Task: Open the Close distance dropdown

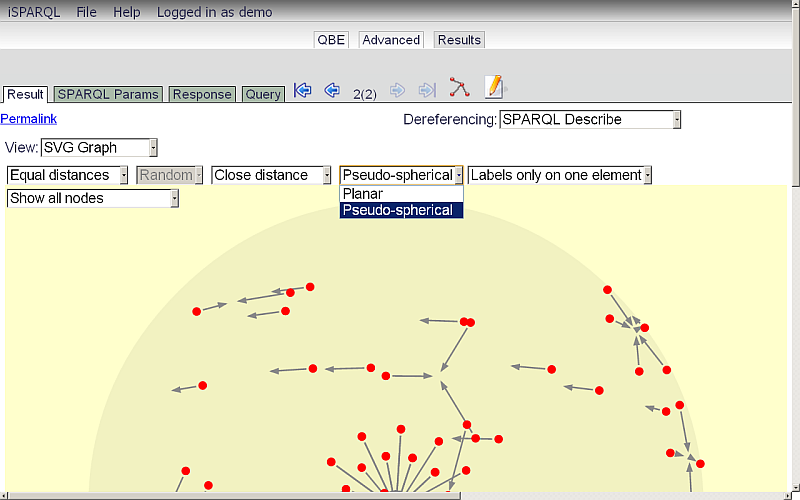Action: [271, 175]
